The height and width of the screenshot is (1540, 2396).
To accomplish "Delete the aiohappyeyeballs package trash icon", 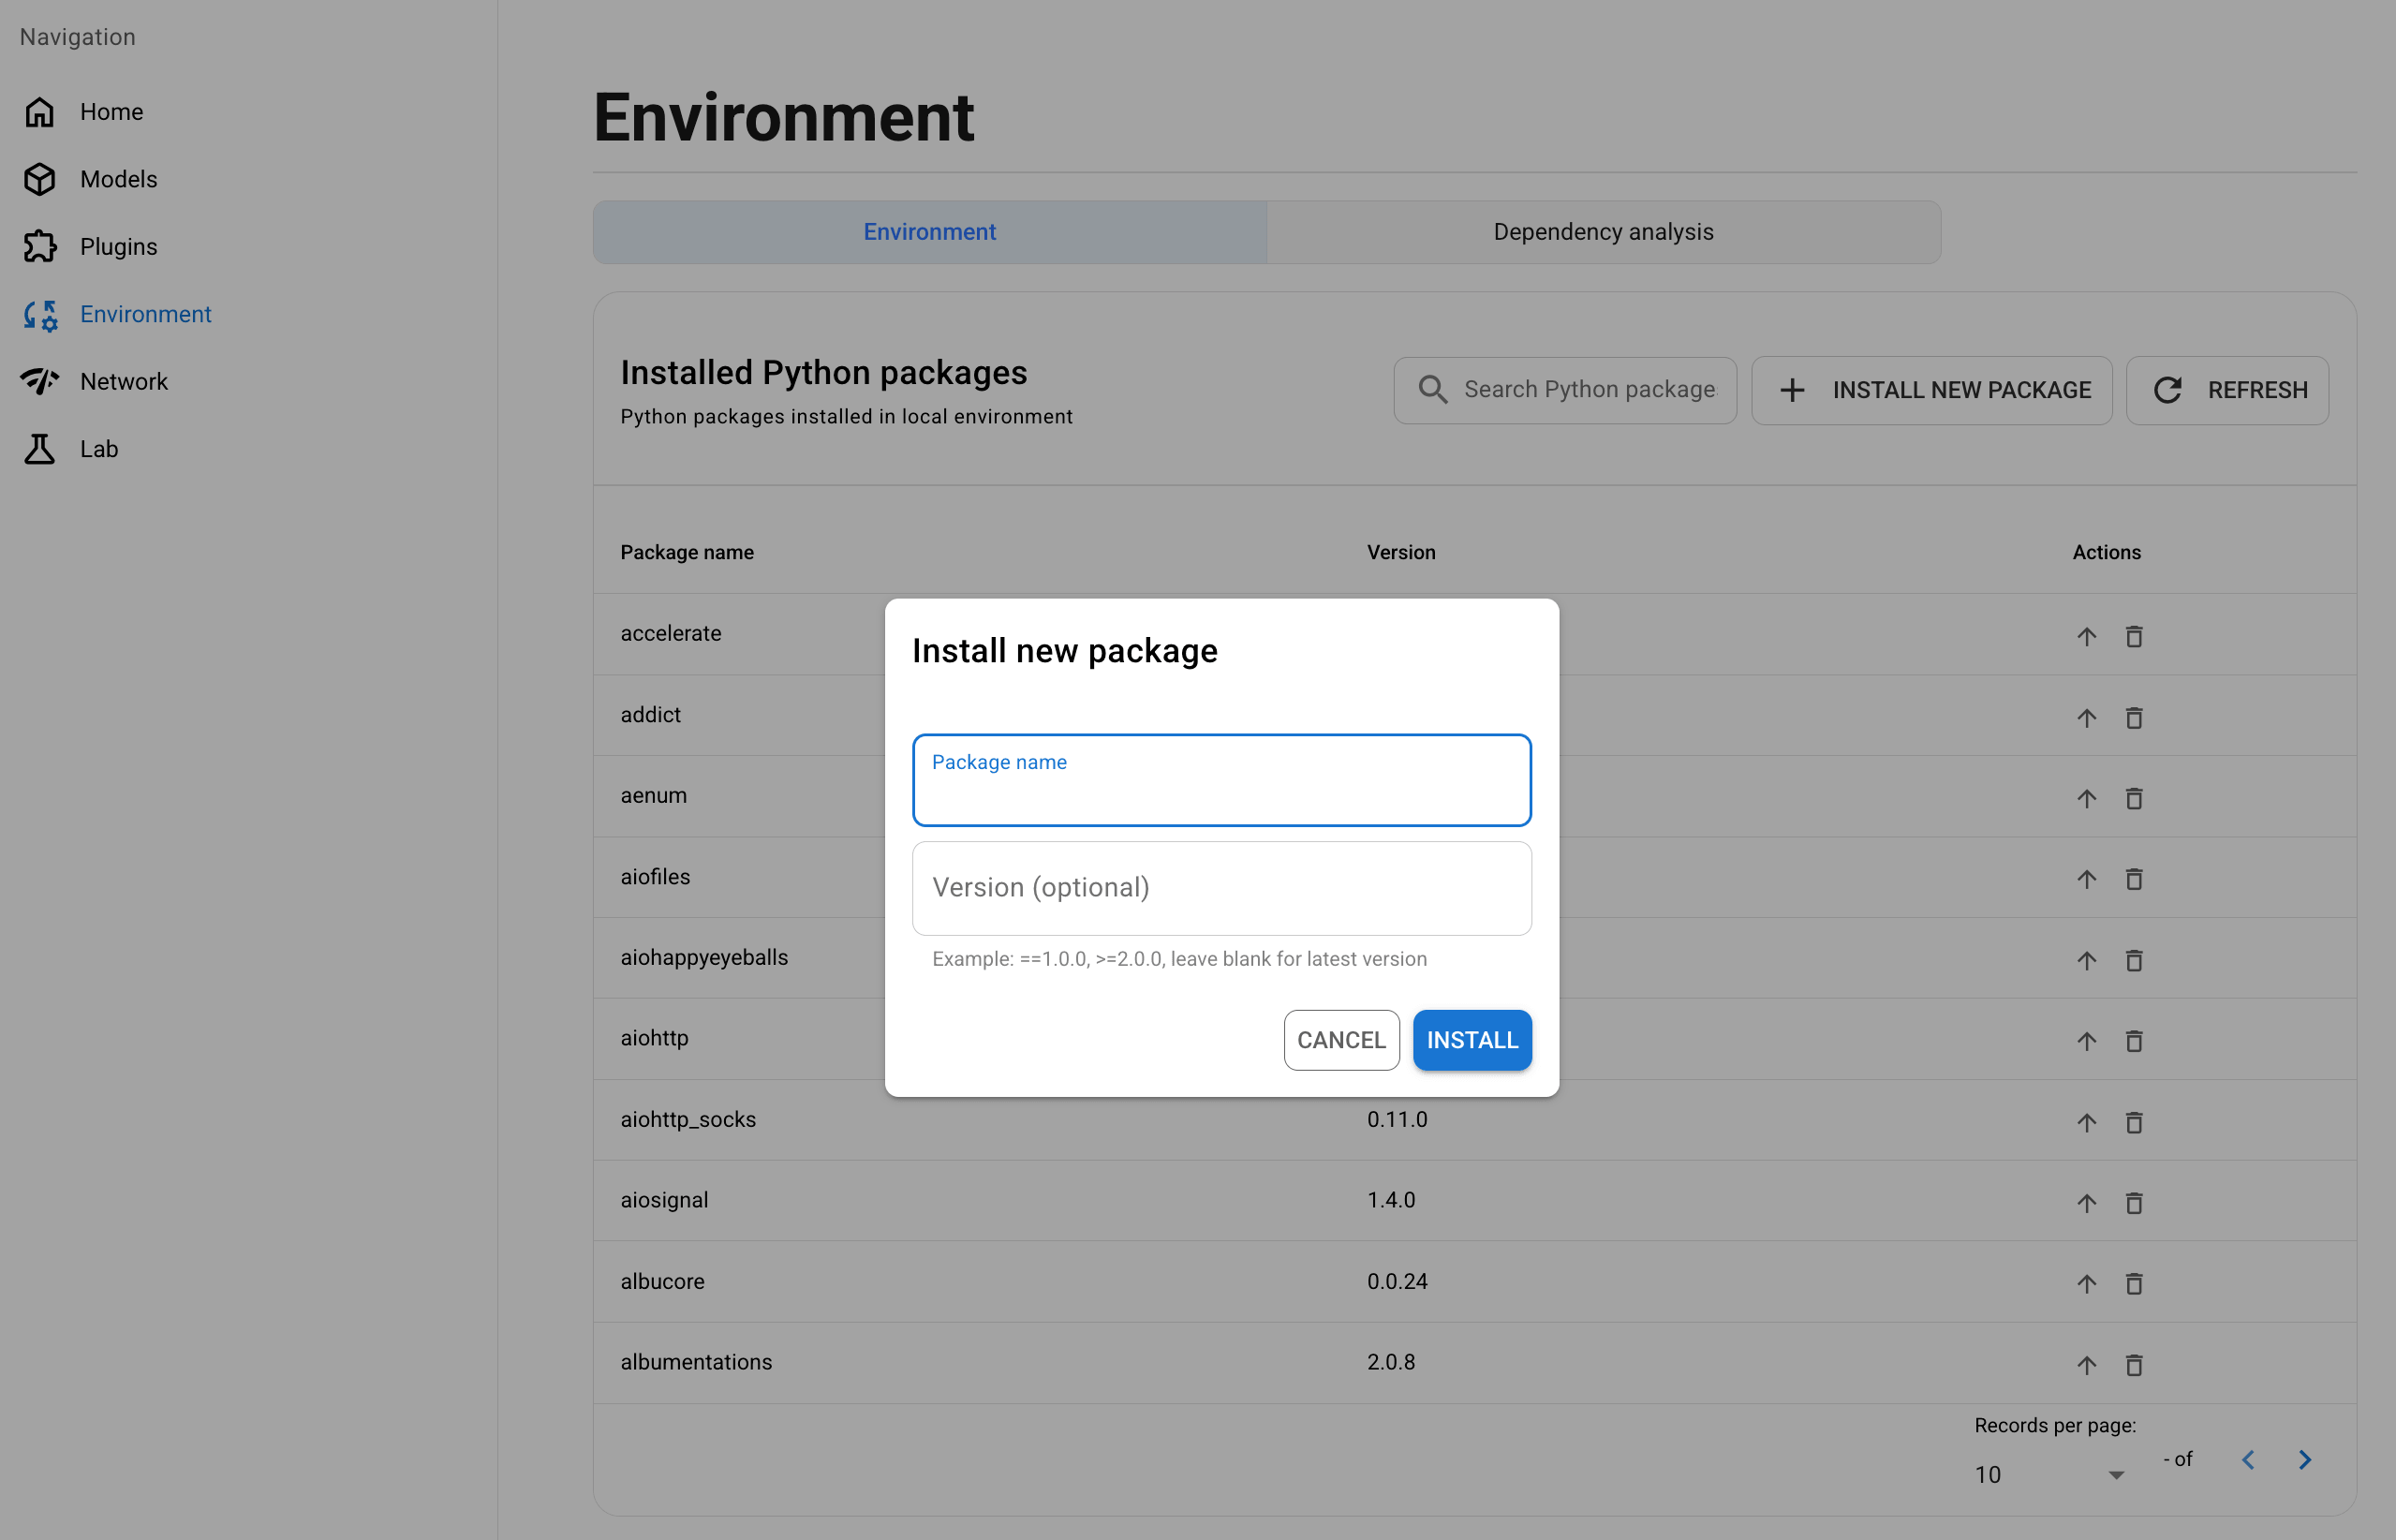I will click(2134, 960).
